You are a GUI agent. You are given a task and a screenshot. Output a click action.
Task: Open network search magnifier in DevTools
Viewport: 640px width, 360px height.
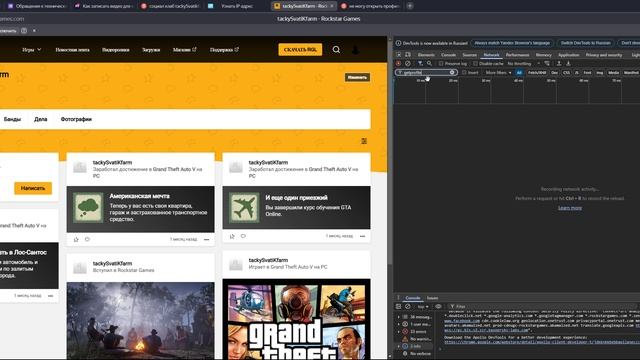coord(429,64)
